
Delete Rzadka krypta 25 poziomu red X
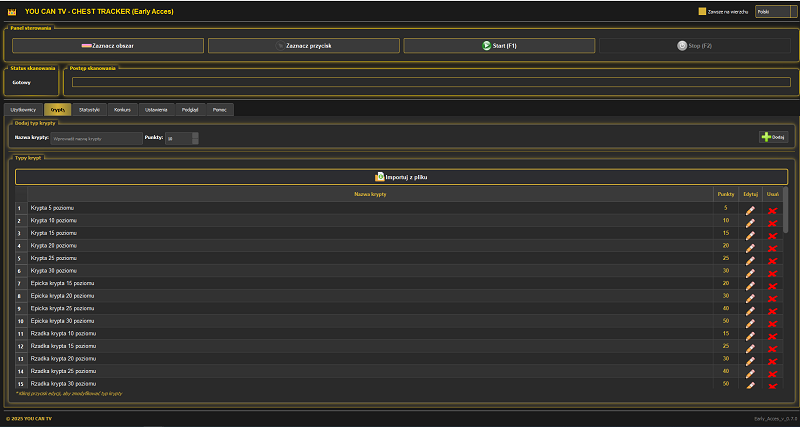[772, 374]
